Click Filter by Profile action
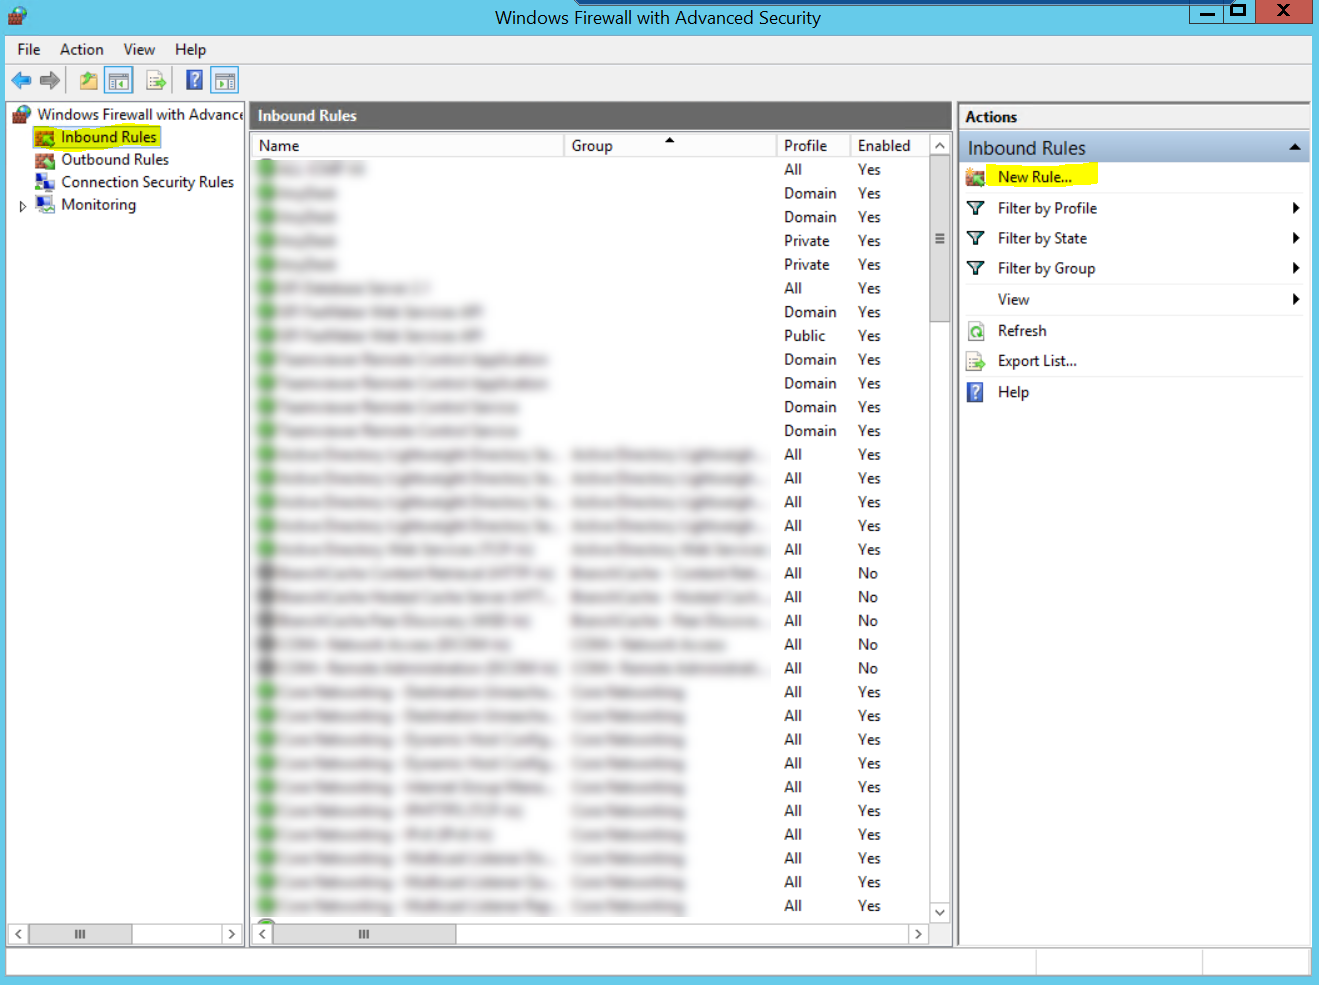The image size is (1319, 985). (x=1047, y=208)
